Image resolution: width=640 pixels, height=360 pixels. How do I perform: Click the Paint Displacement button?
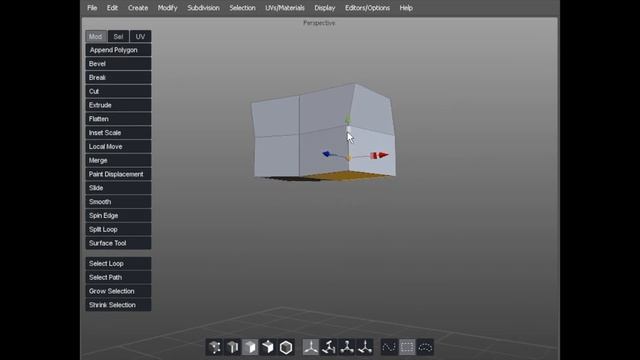118,174
